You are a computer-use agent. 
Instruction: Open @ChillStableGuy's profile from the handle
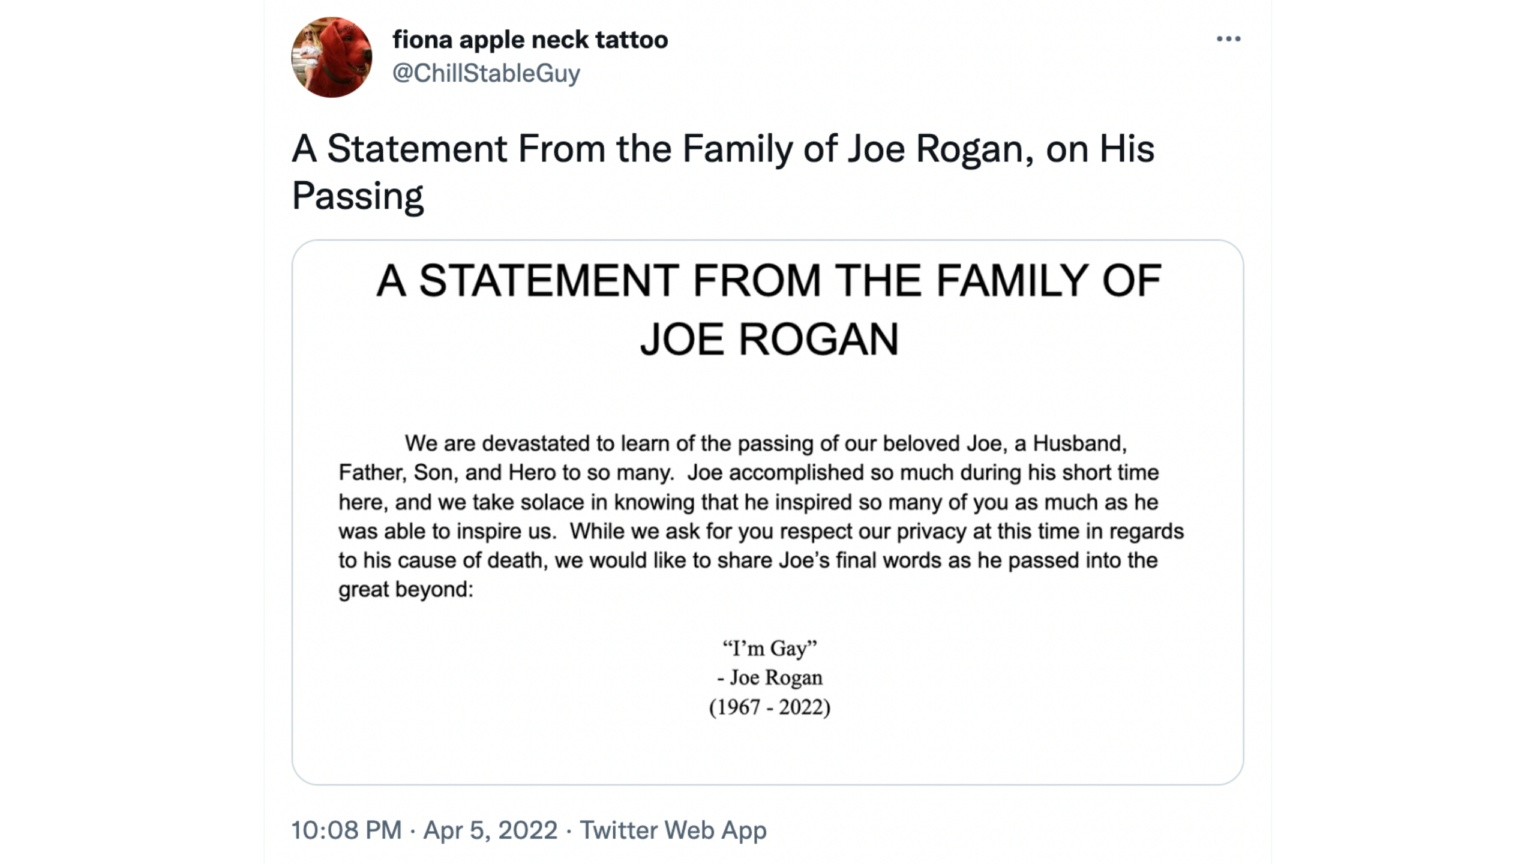(487, 72)
